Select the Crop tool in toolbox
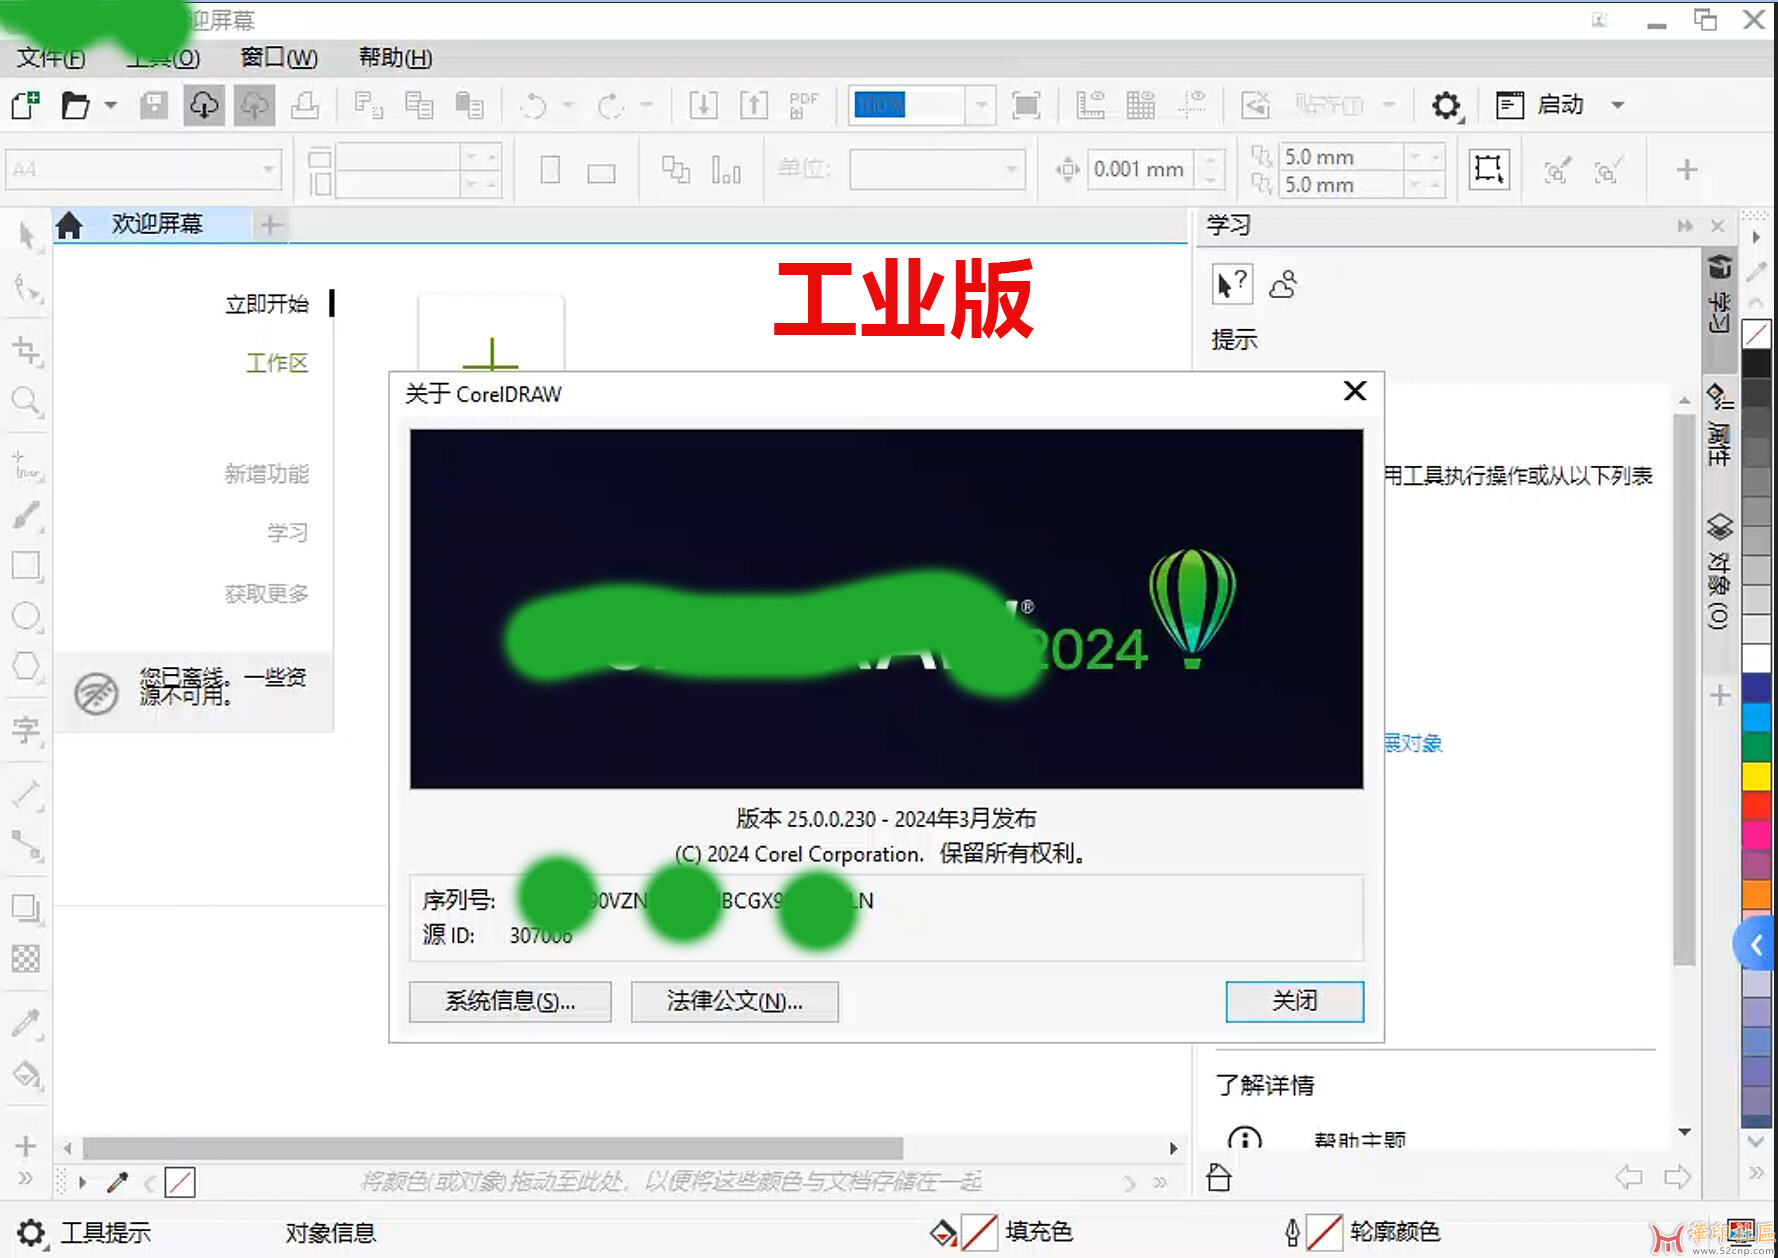This screenshot has width=1778, height=1258. click(26, 350)
